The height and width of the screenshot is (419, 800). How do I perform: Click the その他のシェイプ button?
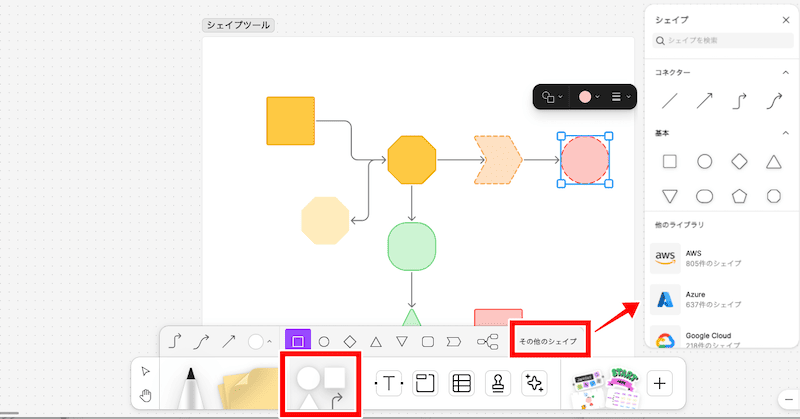548,342
